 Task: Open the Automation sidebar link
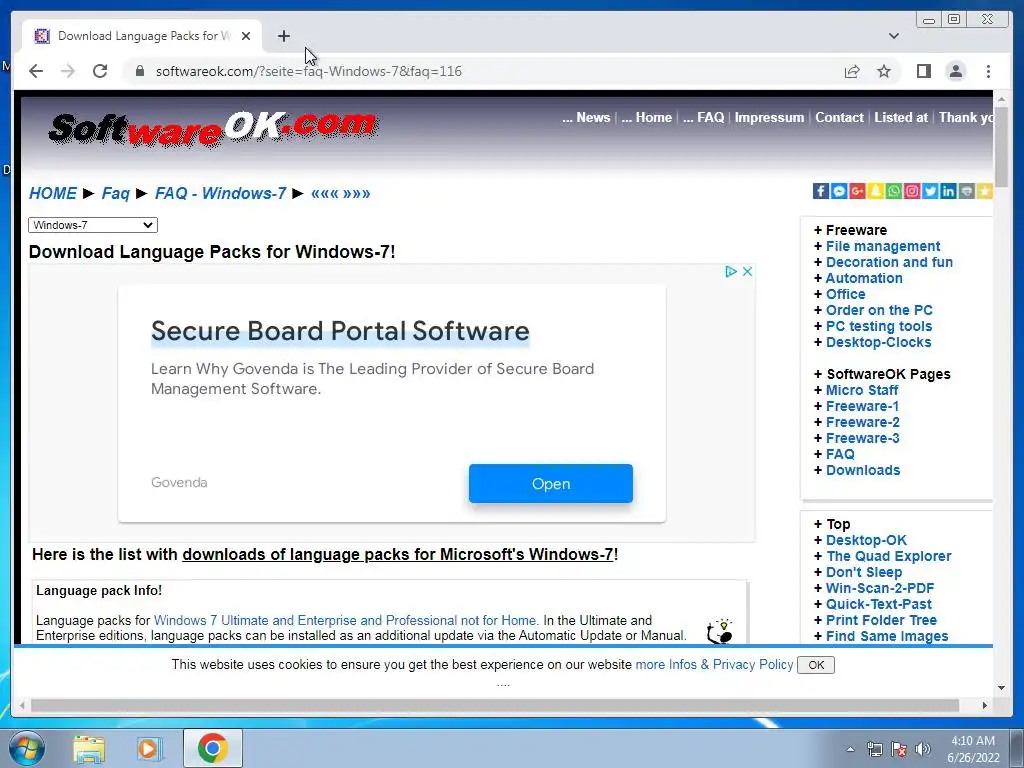click(x=864, y=278)
